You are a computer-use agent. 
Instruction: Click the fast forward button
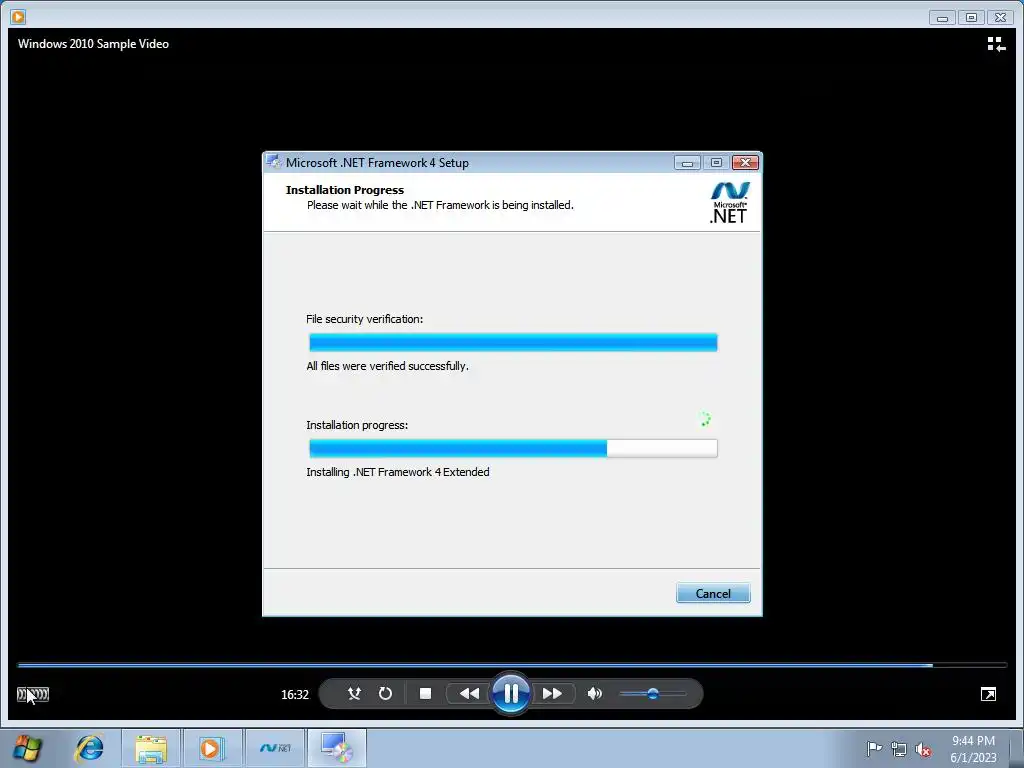(552, 694)
